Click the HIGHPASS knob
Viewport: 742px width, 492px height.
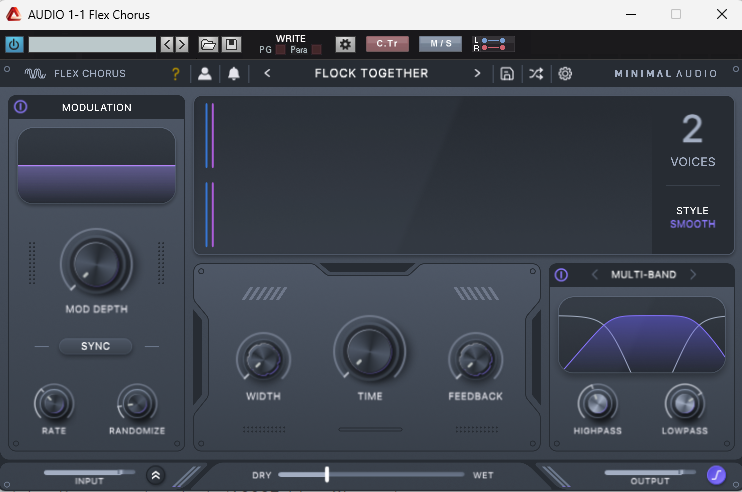point(597,404)
